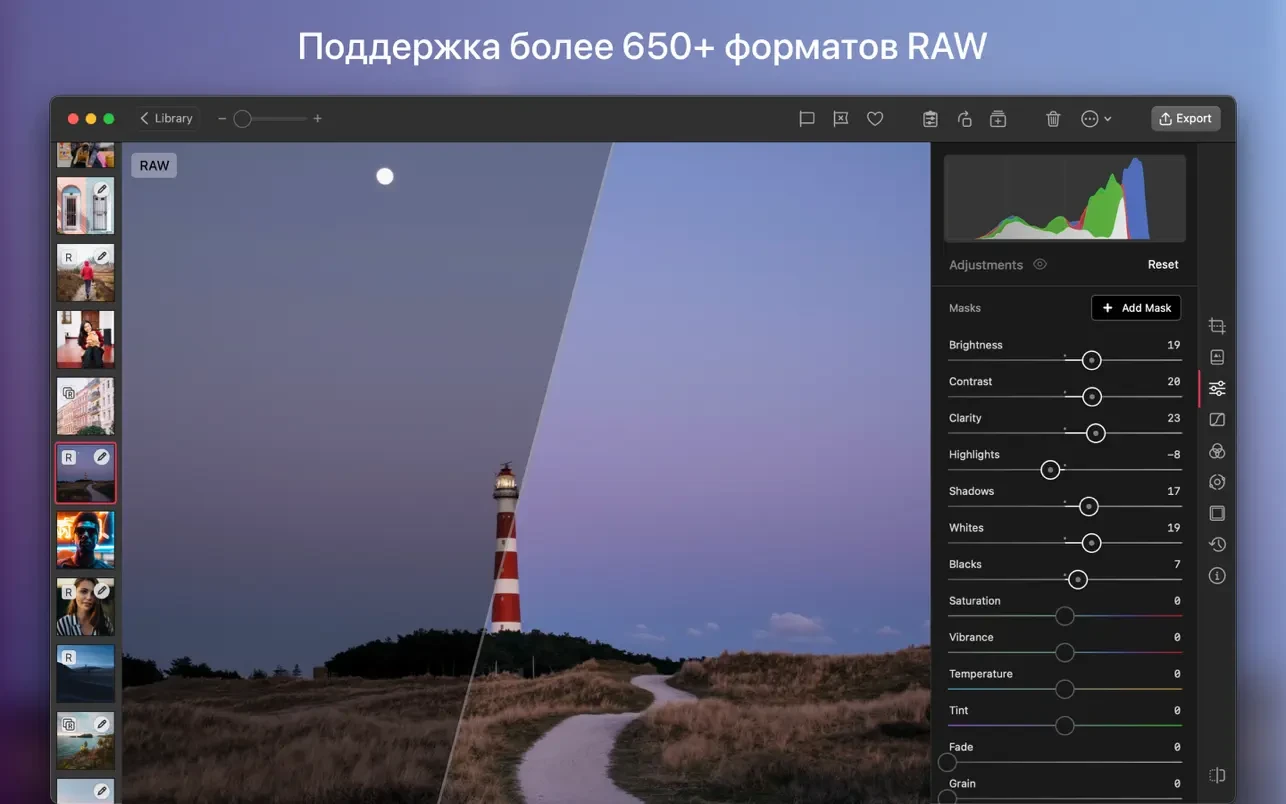Click the RAW badge on the image

click(154, 165)
